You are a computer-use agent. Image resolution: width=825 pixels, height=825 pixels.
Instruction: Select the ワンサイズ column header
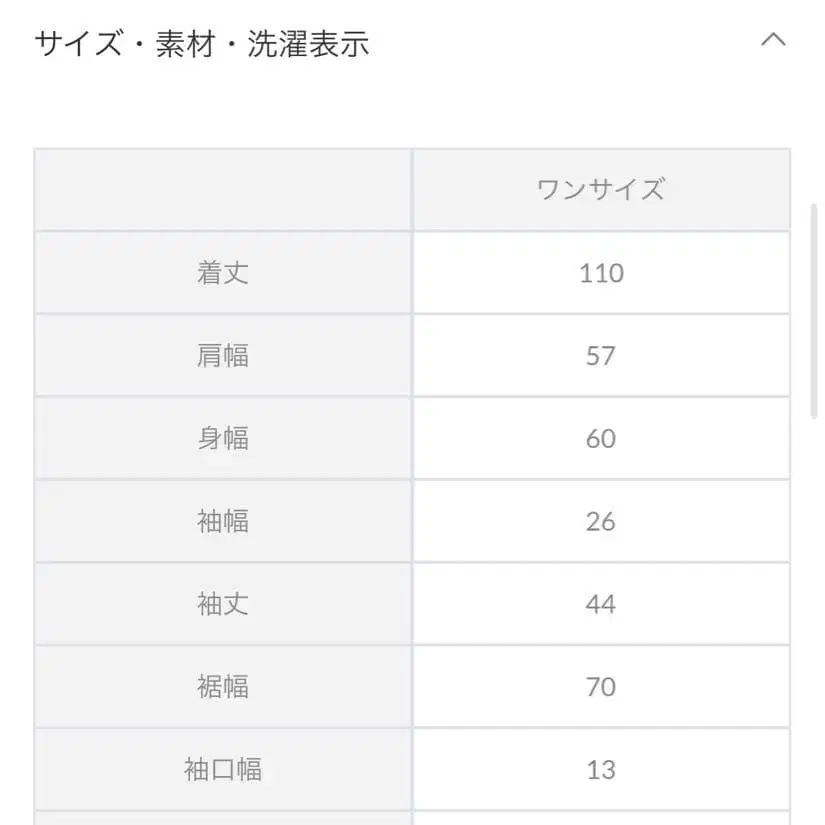(x=600, y=188)
